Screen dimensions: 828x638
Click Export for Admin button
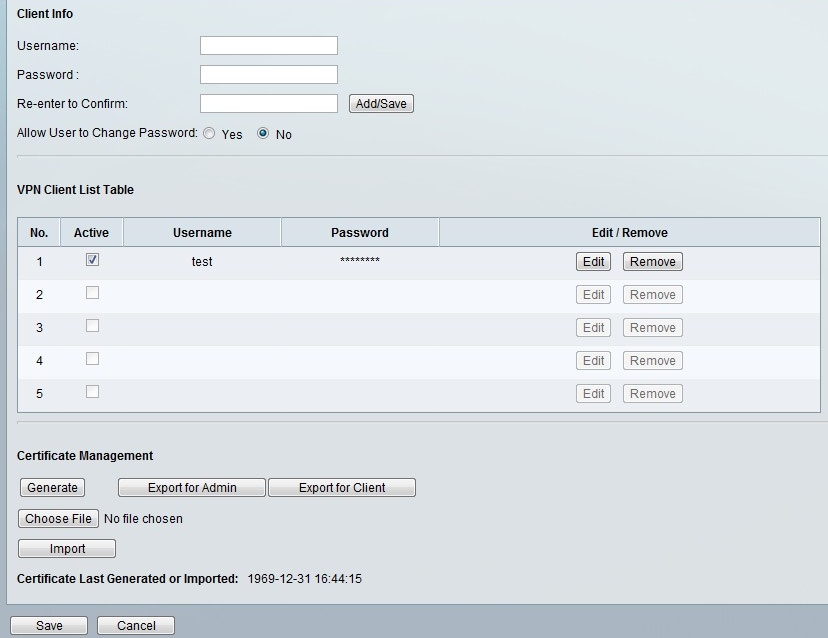192,487
